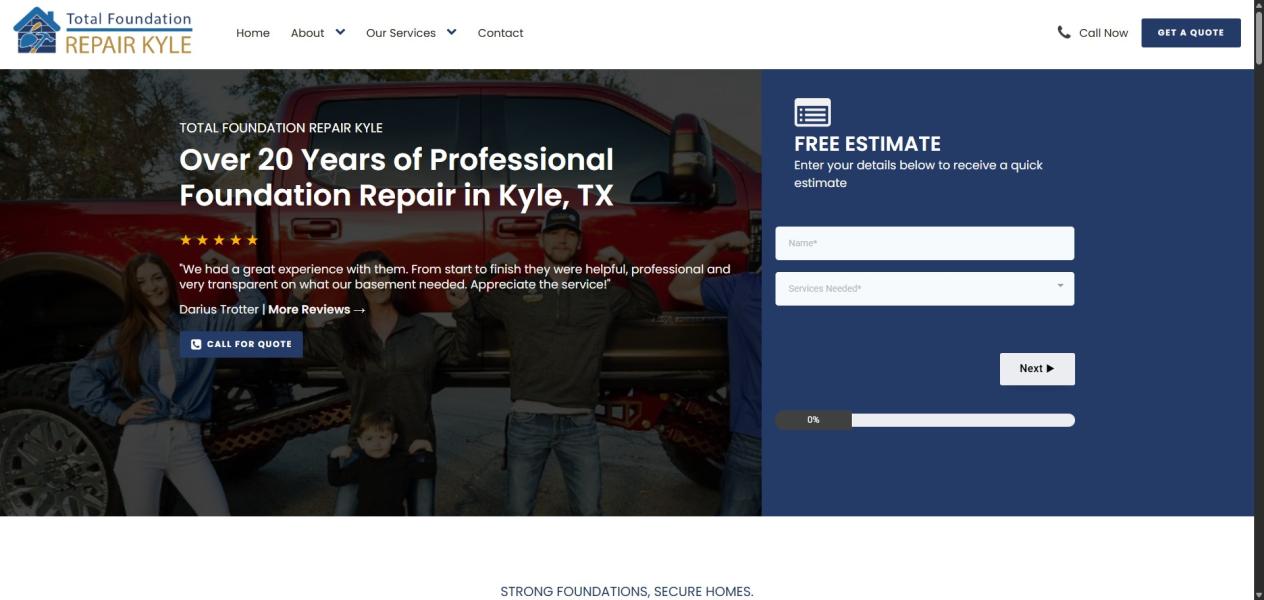Click the Call Now link
The width and height of the screenshot is (1264, 600).
pos(1103,33)
